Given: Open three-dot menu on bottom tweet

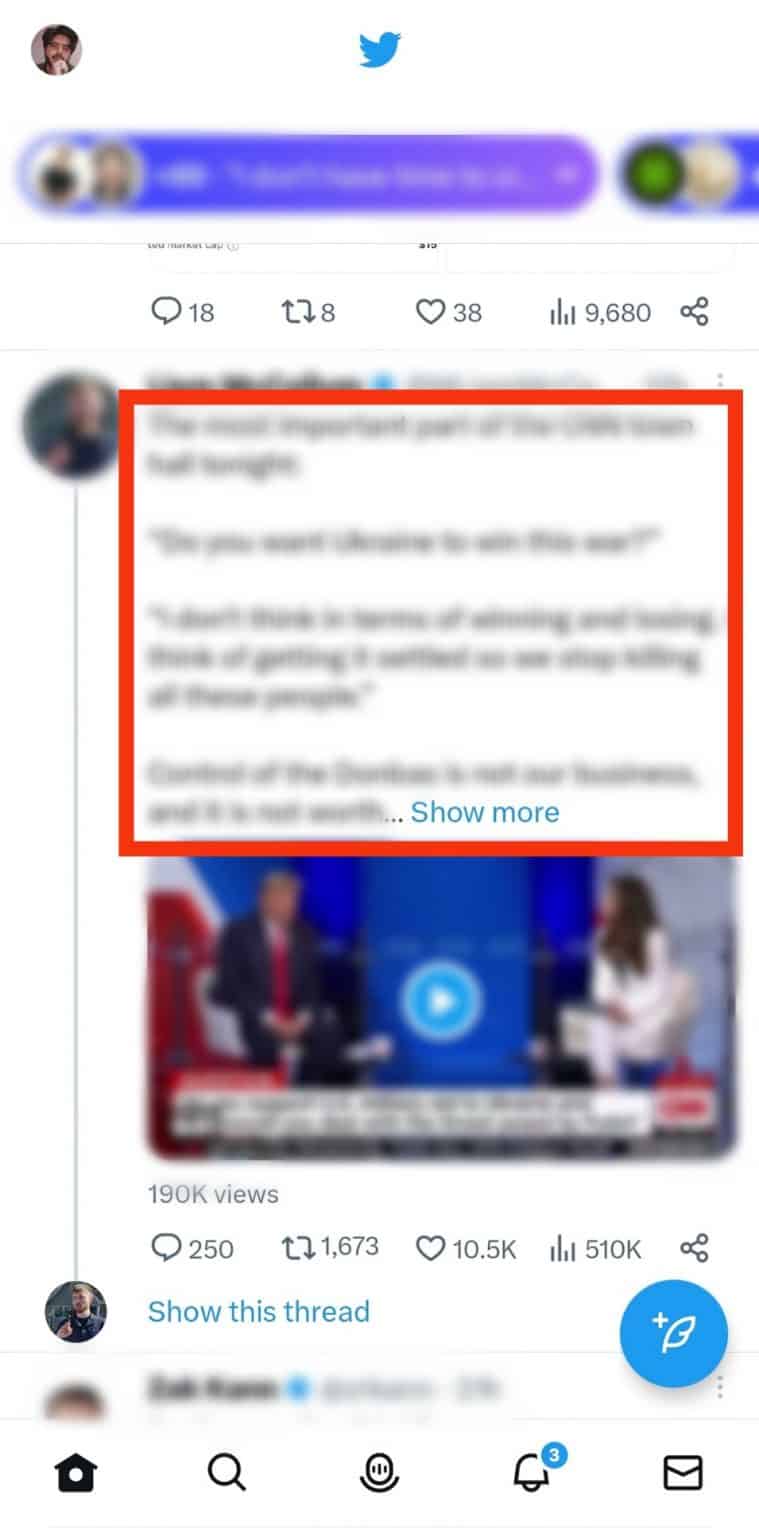Looking at the screenshot, I should [x=720, y=1388].
